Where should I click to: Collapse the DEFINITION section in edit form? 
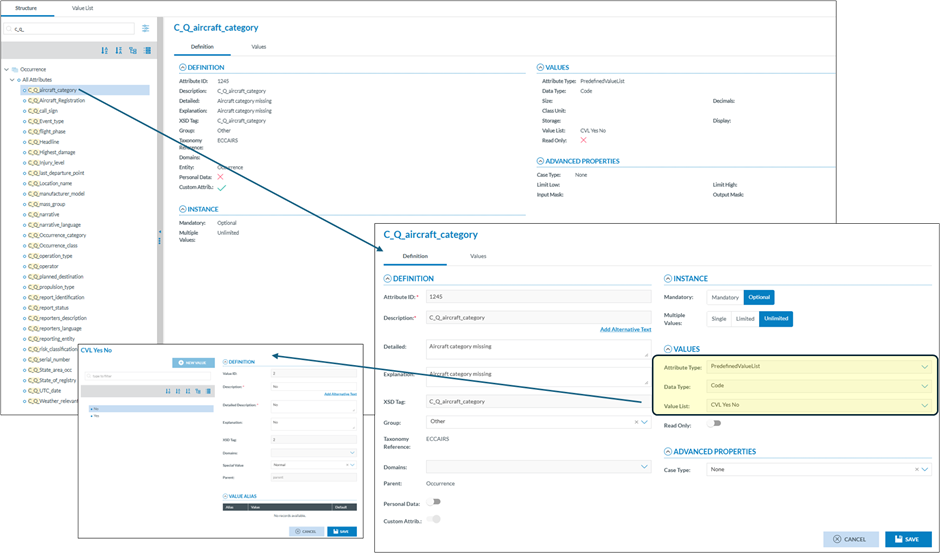[388, 278]
